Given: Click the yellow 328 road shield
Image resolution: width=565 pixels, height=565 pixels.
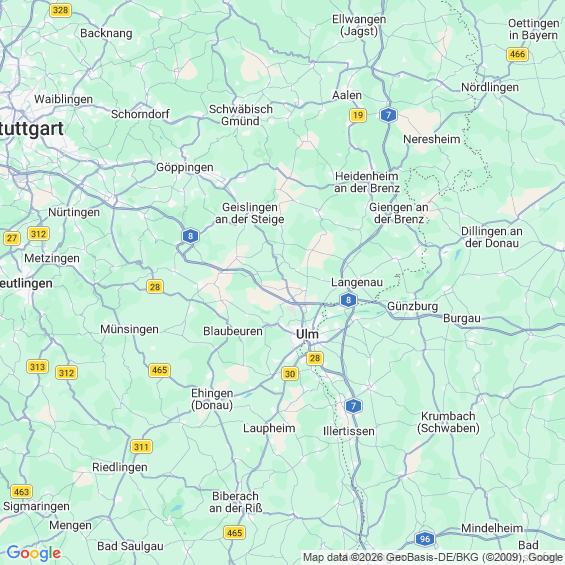Looking at the screenshot, I should point(60,10).
